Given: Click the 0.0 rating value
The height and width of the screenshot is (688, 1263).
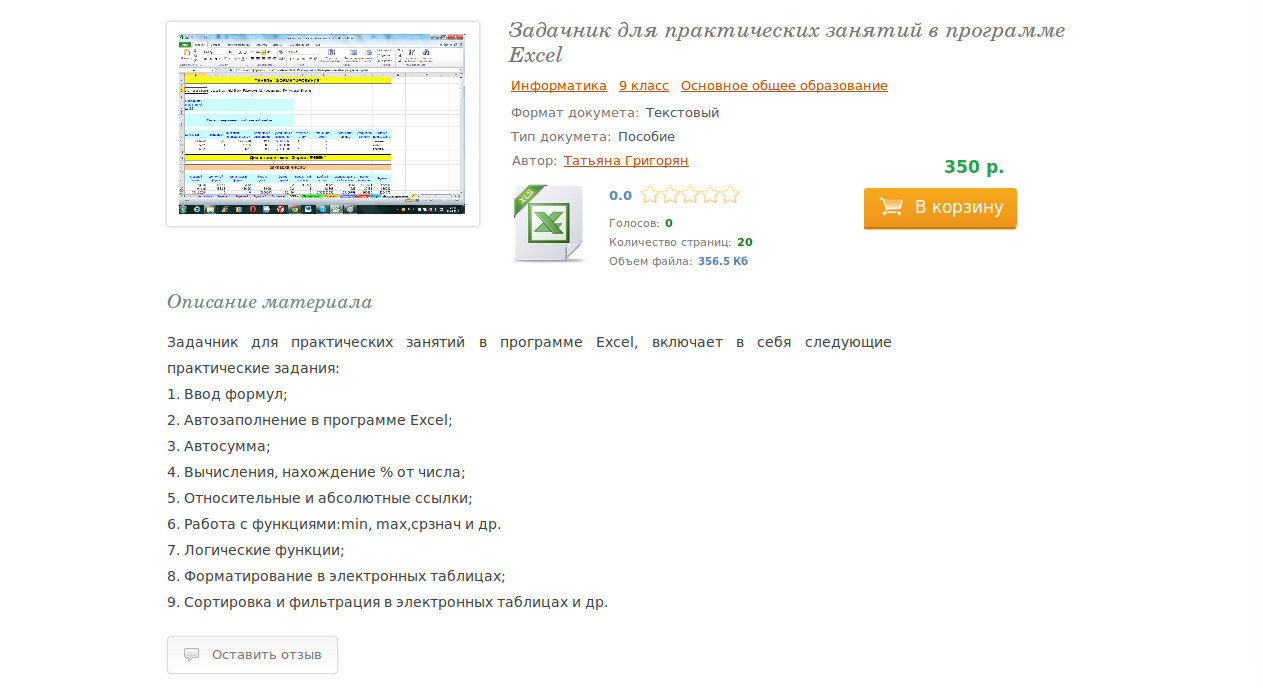Looking at the screenshot, I should click(620, 196).
